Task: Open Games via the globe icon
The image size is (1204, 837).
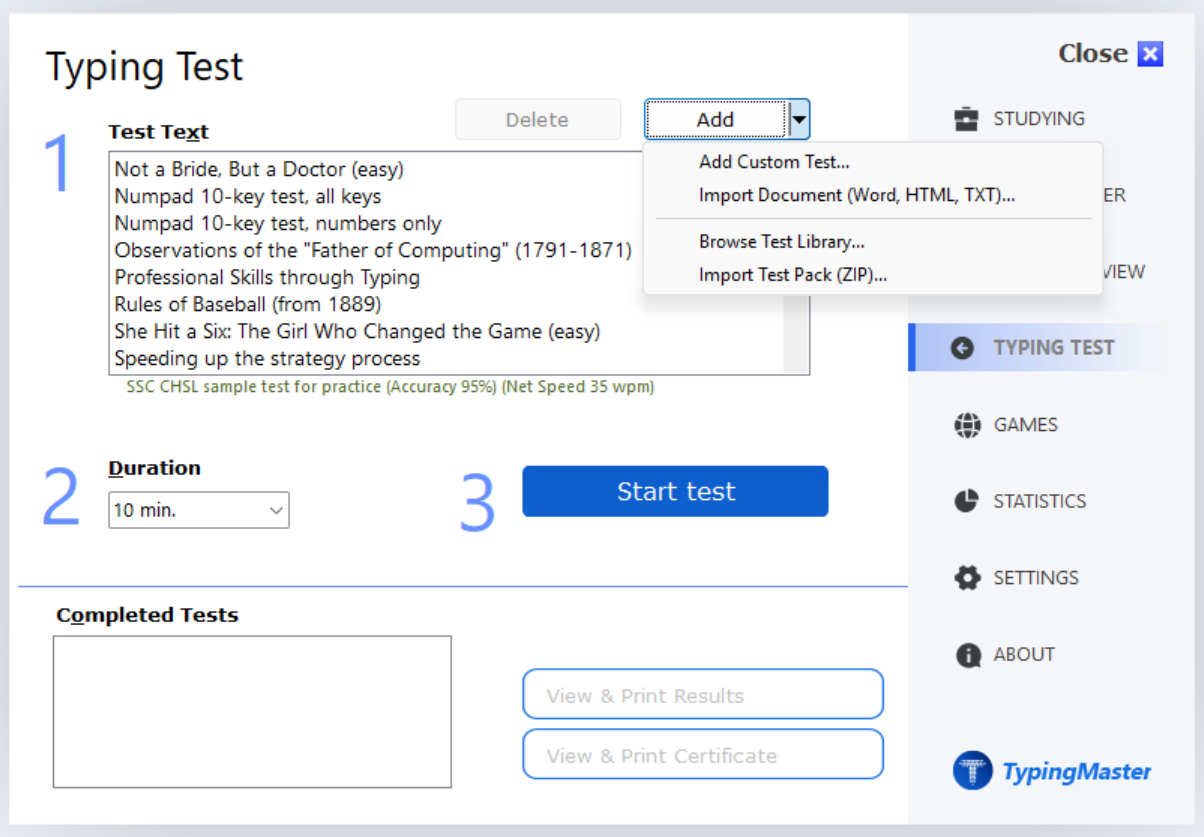Action: (967, 425)
